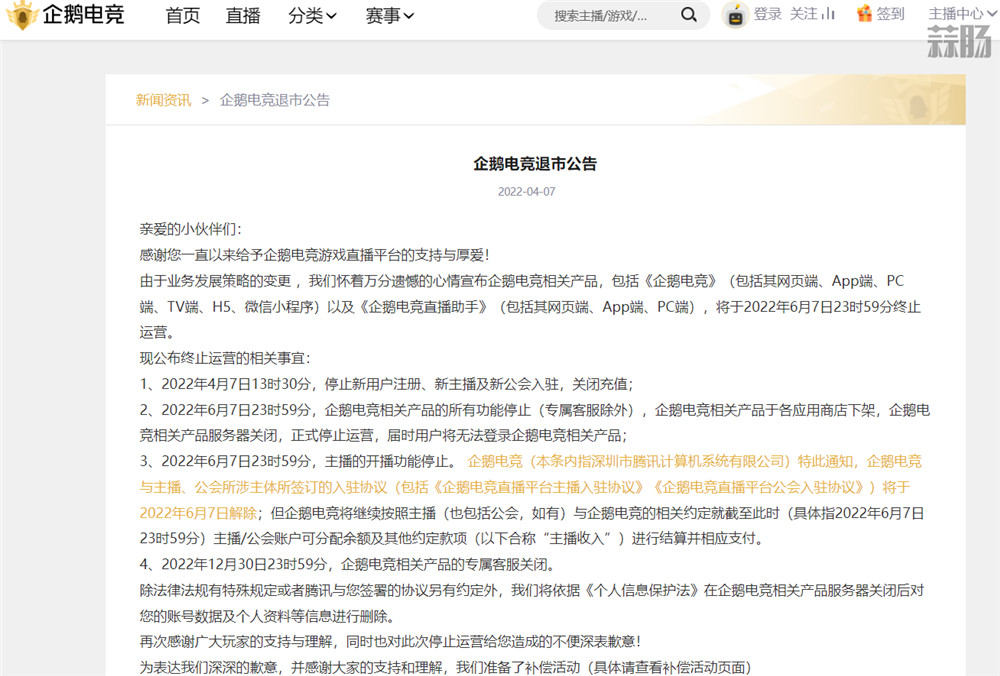Click the 企鹅电竞退市公告 breadcrumb text
This screenshot has height=676, width=1000.
coord(275,100)
